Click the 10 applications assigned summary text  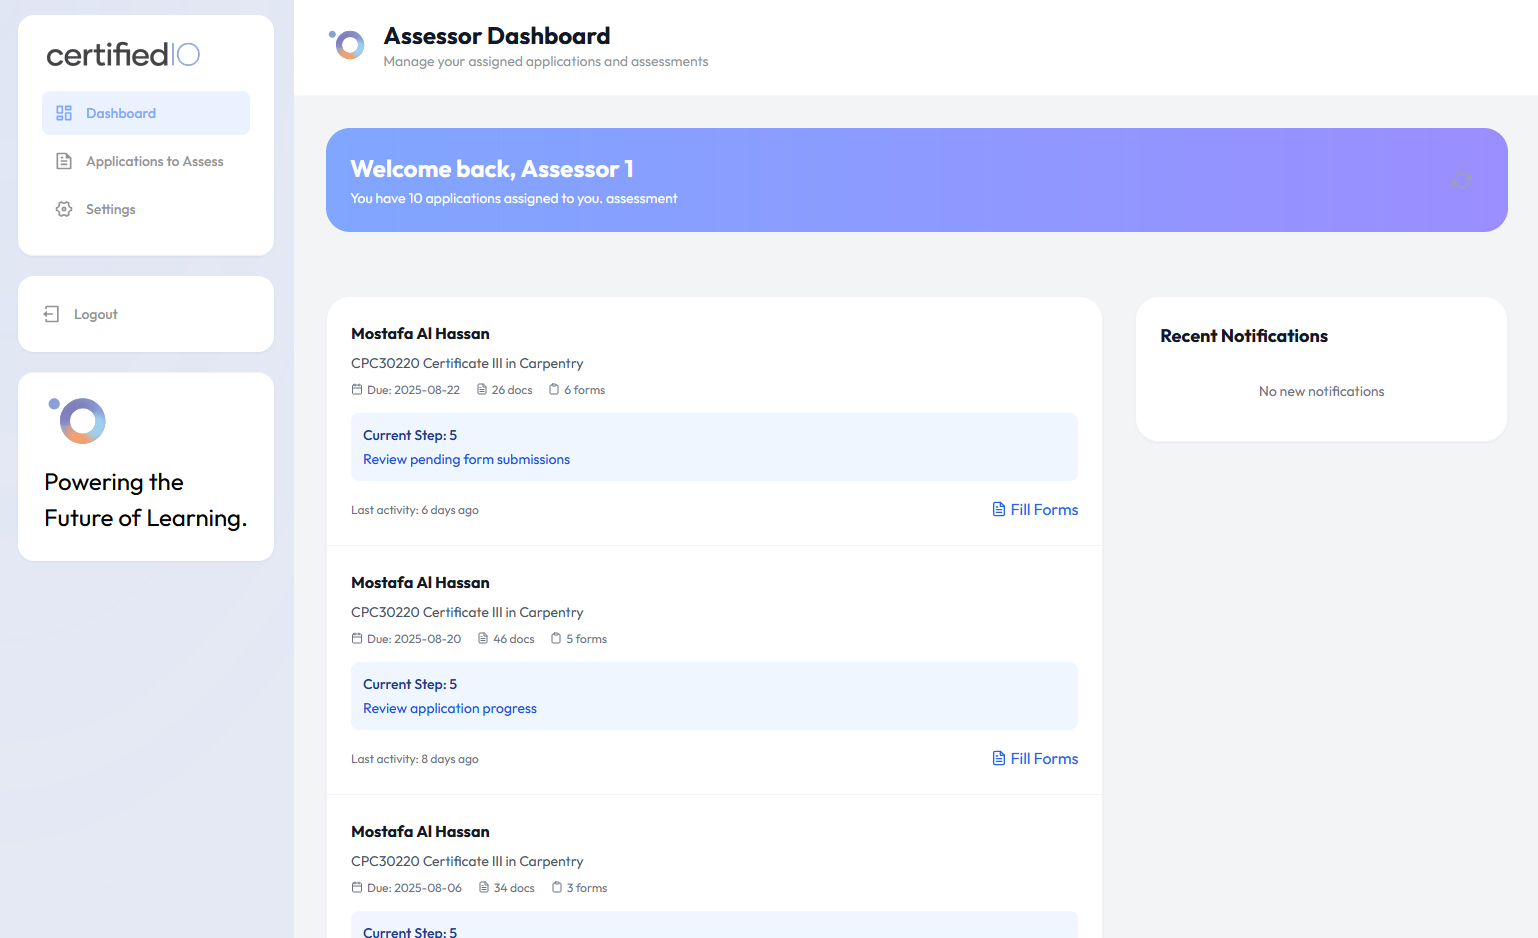tap(514, 199)
